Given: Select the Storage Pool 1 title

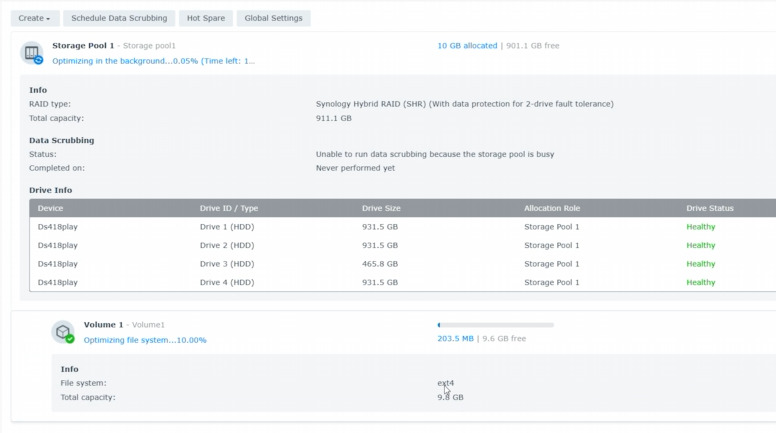Looking at the screenshot, I should [83, 46].
